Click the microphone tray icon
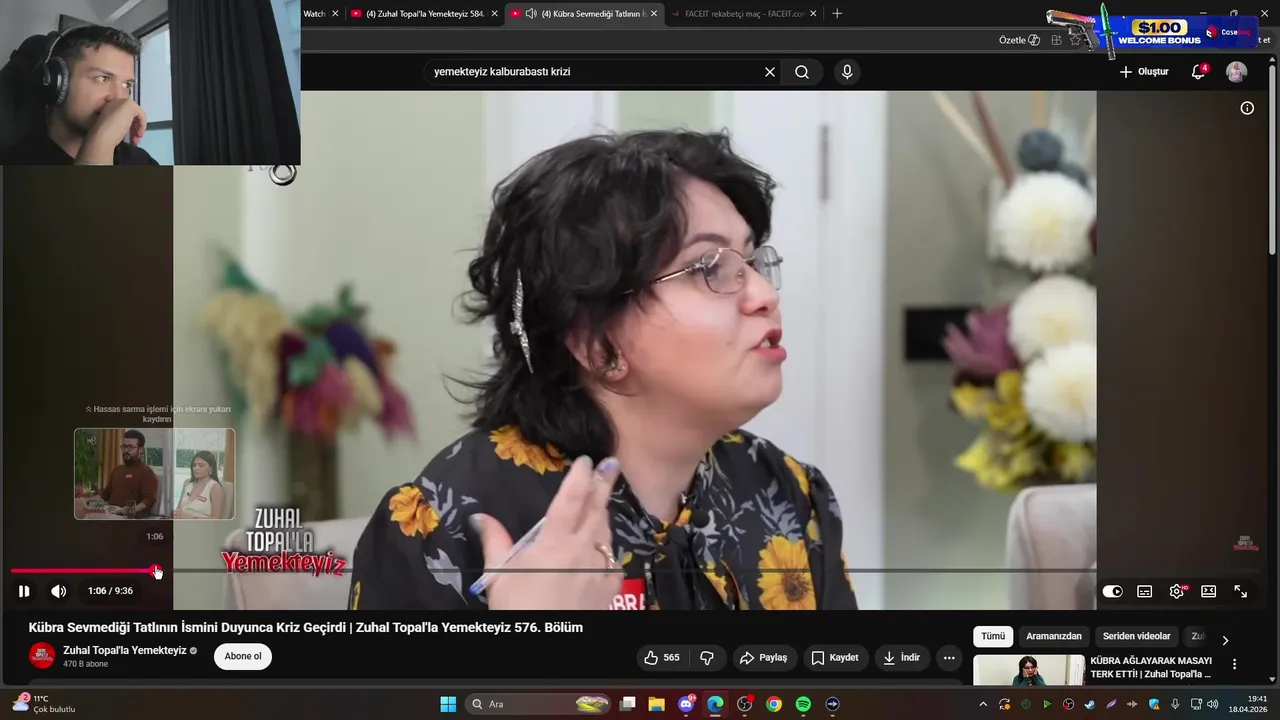 click(1175, 704)
